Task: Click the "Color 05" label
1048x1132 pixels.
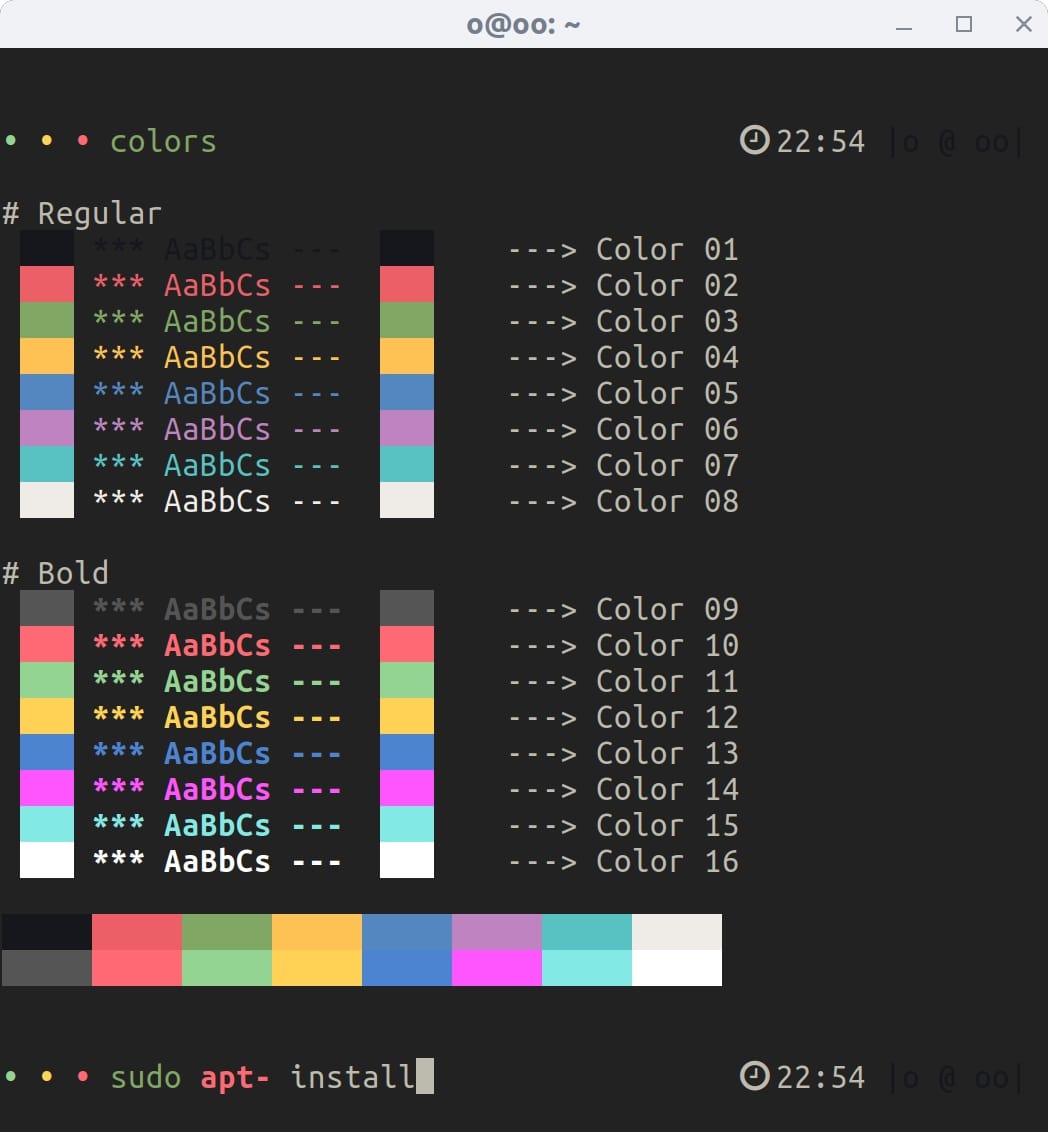Action: click(667, 393)
